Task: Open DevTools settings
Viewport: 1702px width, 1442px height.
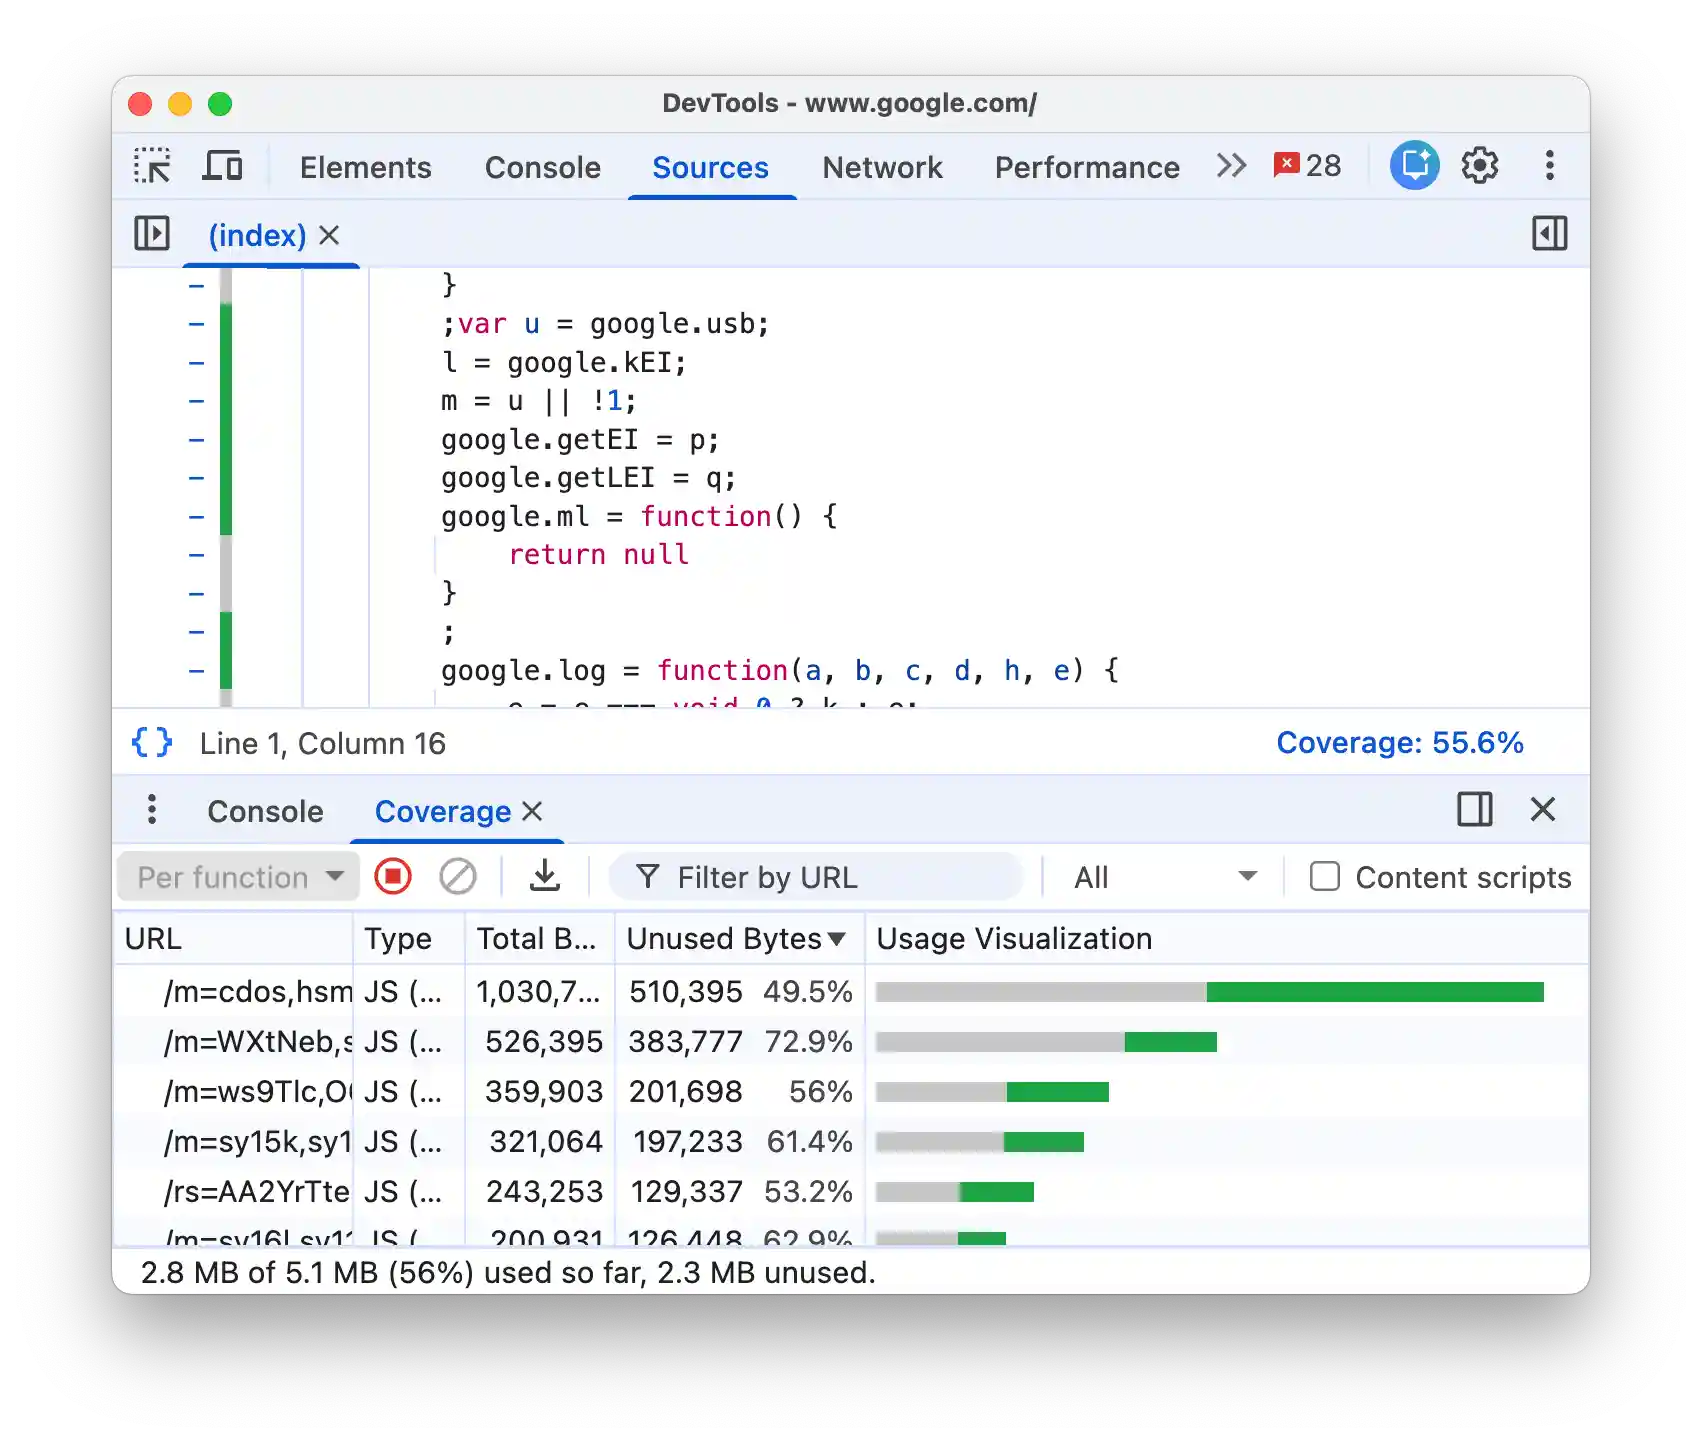Action: point(1479,166)
